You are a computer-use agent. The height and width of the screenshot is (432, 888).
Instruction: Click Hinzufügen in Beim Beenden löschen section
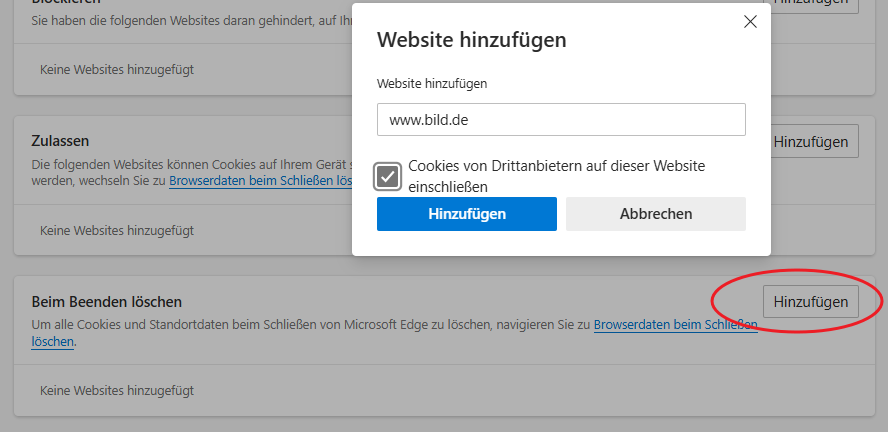coord(810,302)
